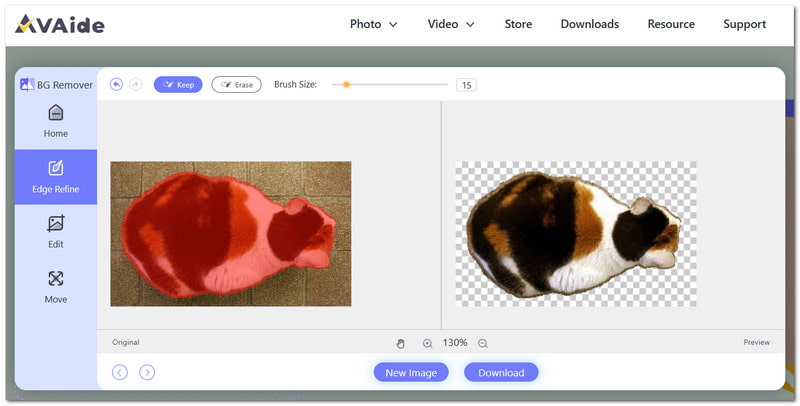
Task: Click the redo arrow icon
Action: (x=135, y=85)
